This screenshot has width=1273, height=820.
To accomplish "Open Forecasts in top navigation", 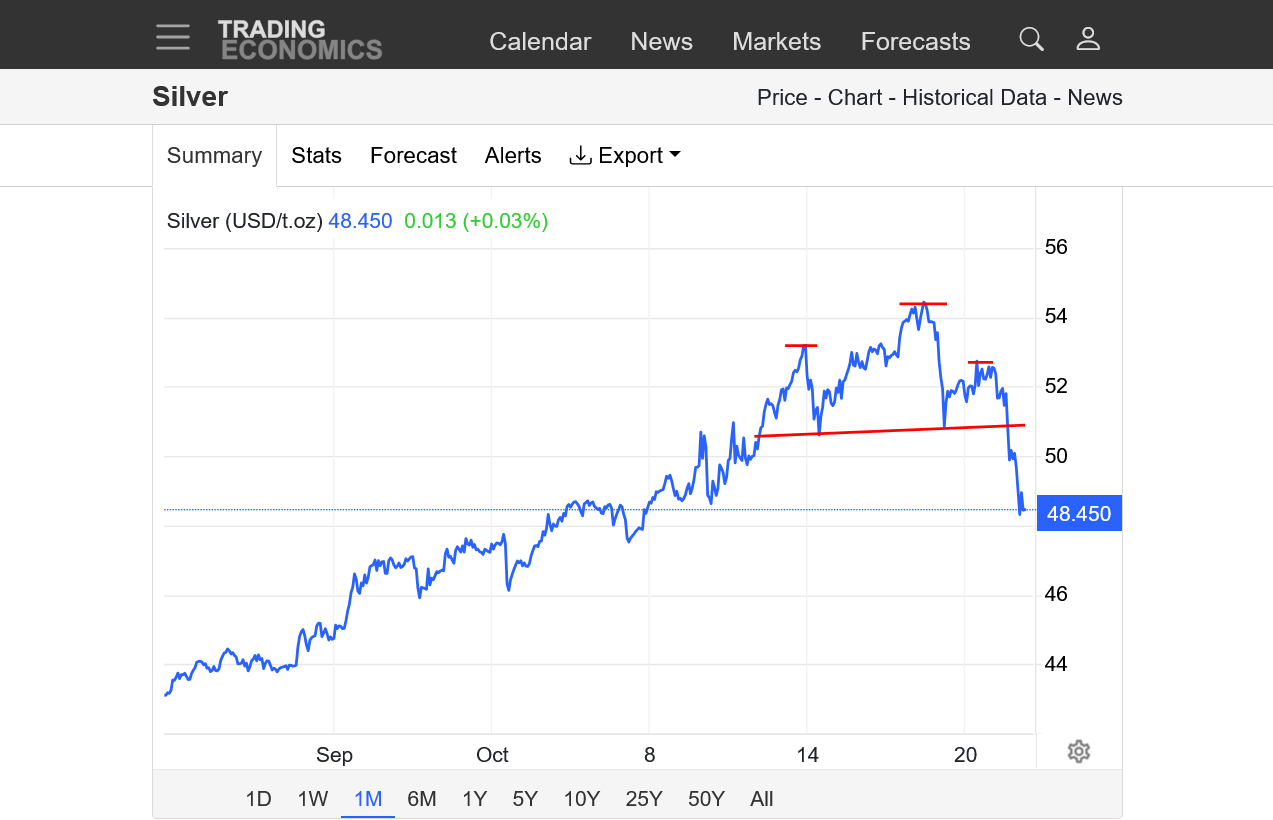I will 915,42.
